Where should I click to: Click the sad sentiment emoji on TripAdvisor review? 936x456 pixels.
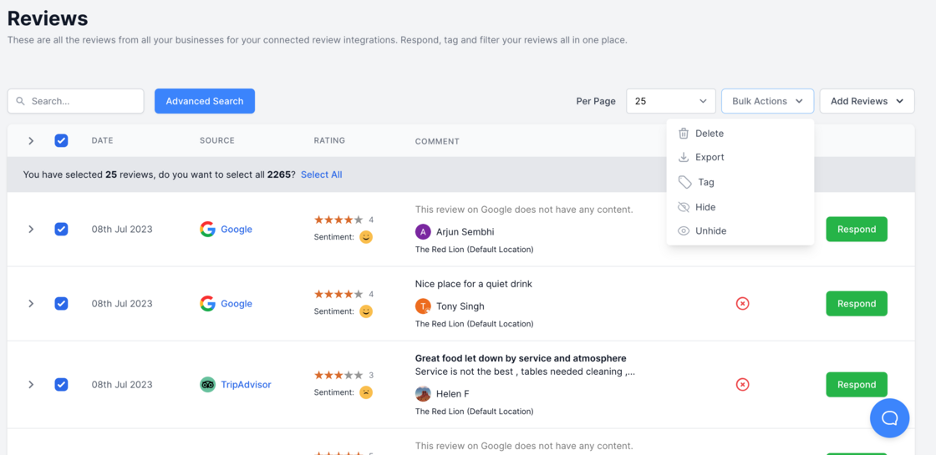pos(366,392)
